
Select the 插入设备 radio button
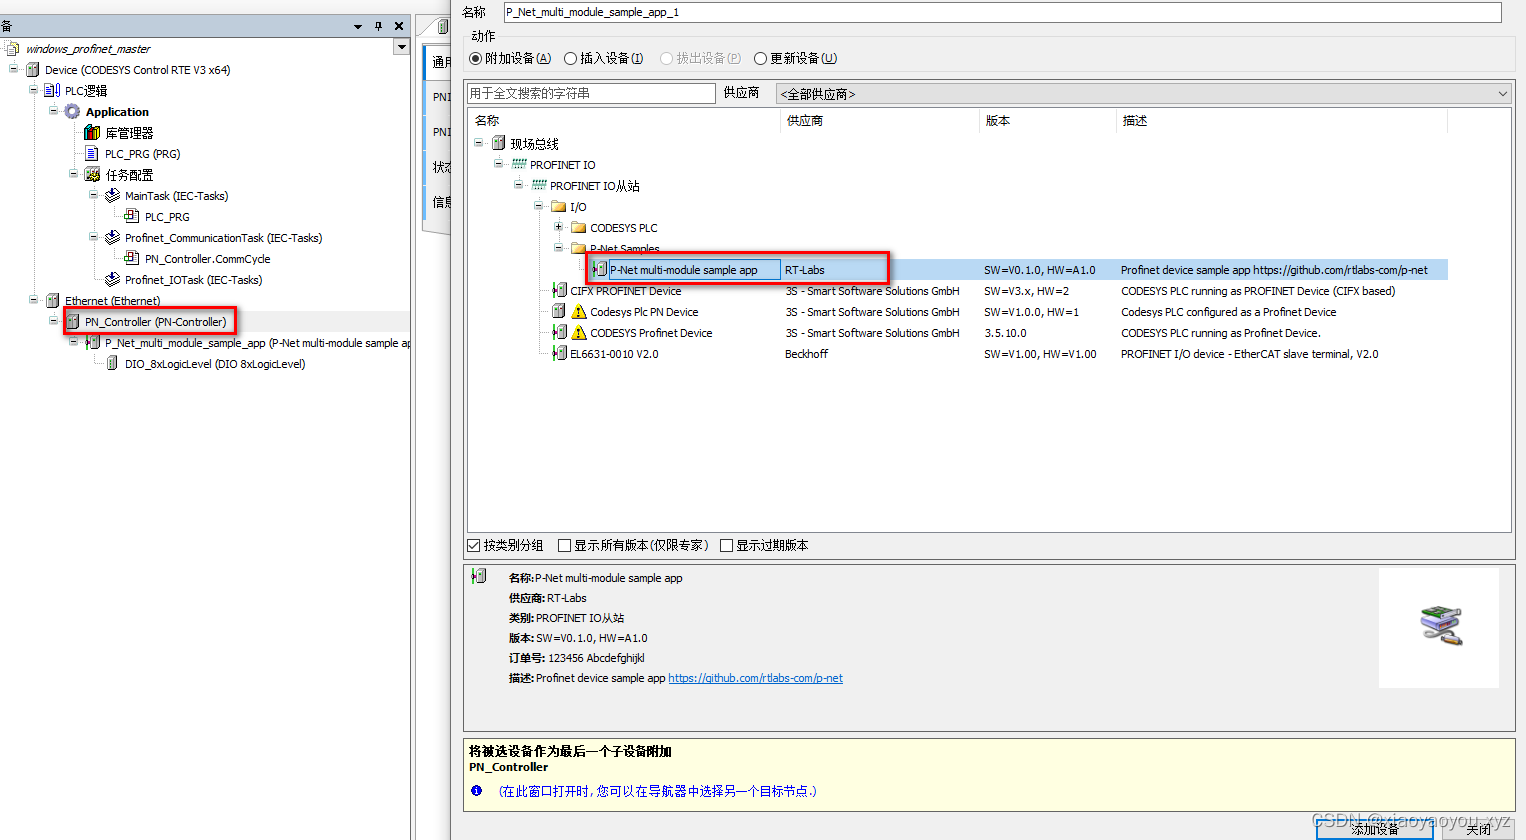click(x=570, y=59)
